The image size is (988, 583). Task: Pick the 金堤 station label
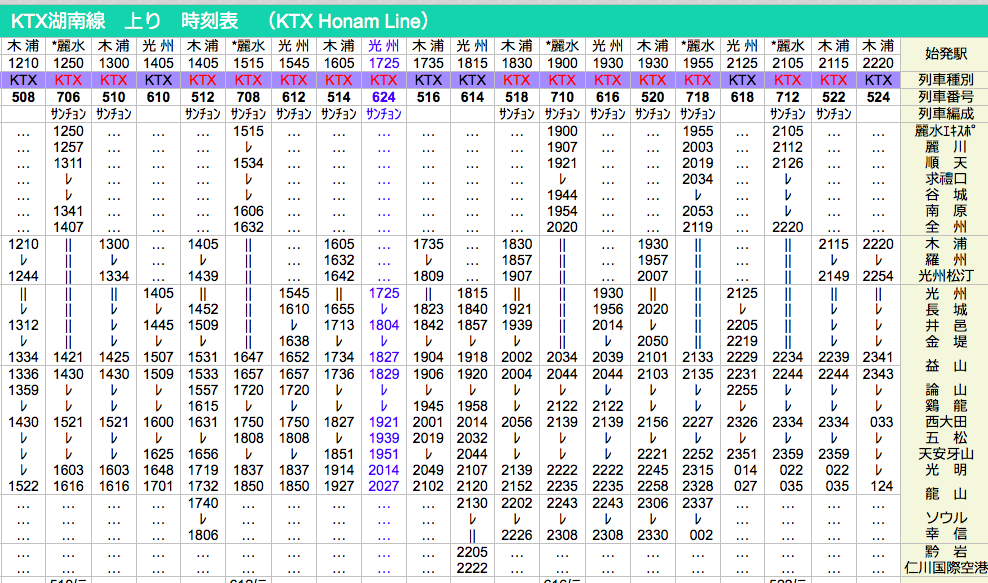946,341
